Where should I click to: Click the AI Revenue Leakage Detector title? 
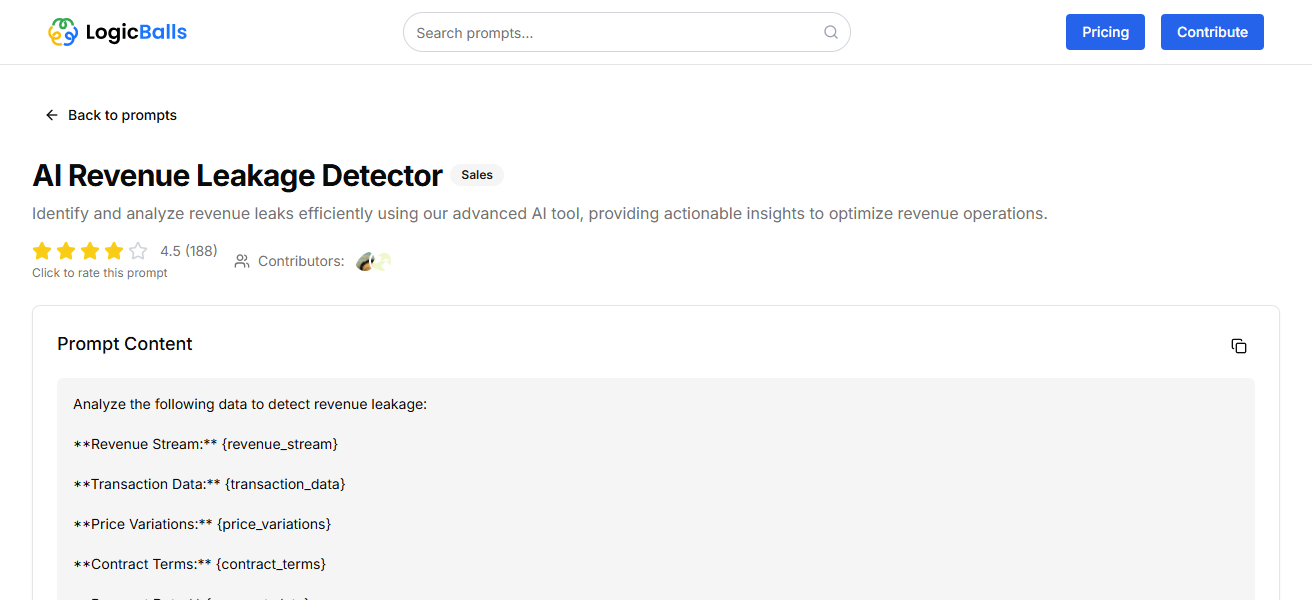237,175
